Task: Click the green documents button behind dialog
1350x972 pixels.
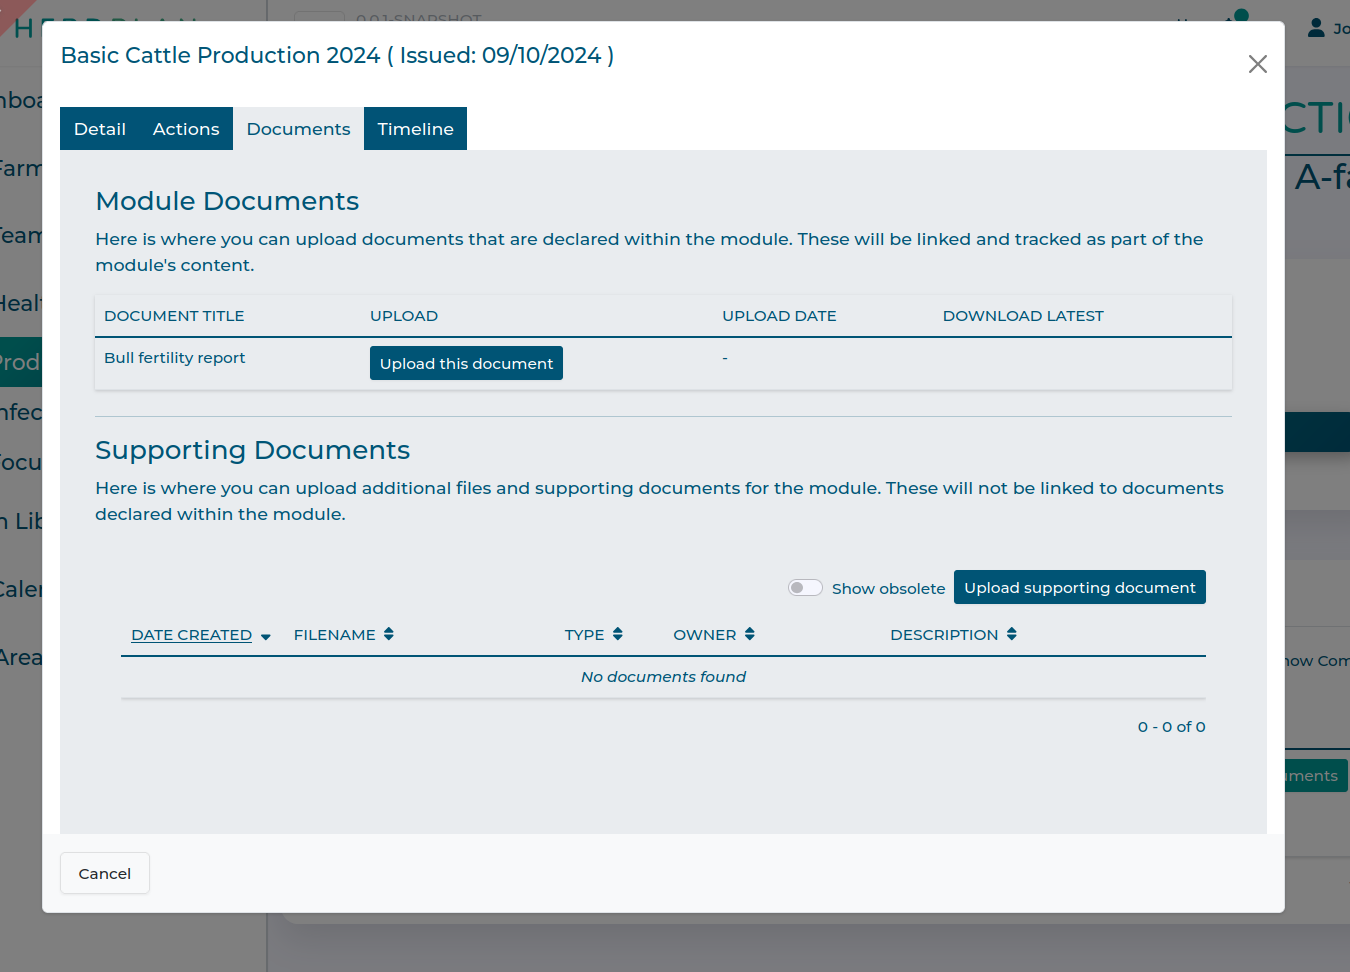Action: [x=1315, y=776]
